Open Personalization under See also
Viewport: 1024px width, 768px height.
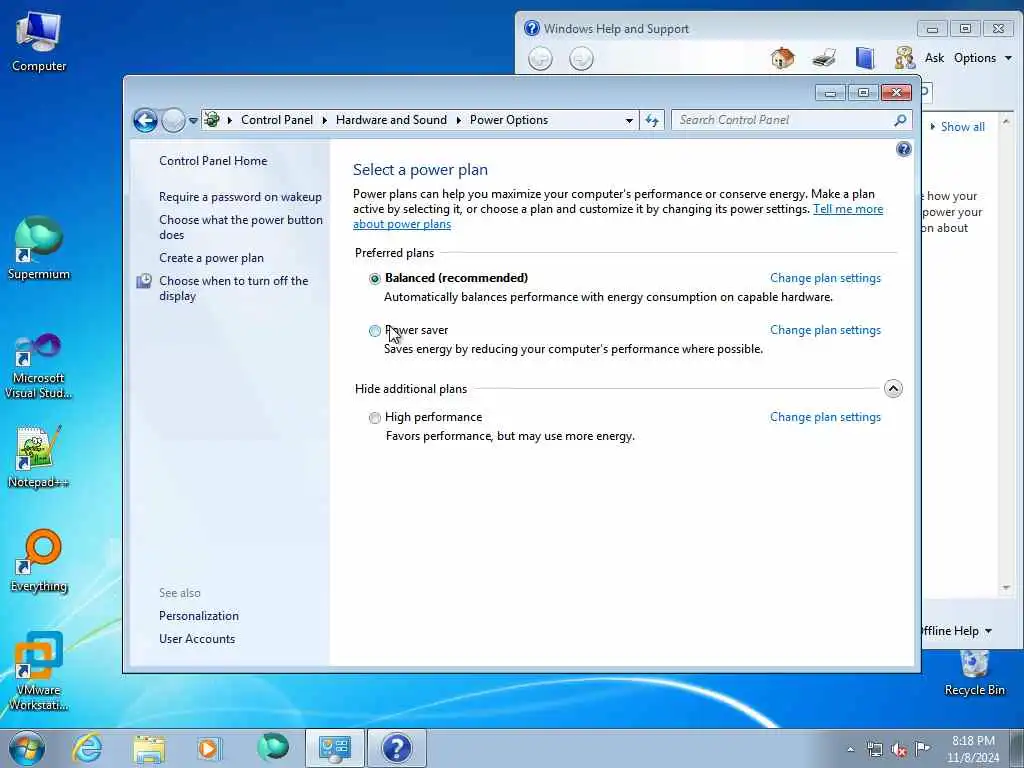click(199, 616)
